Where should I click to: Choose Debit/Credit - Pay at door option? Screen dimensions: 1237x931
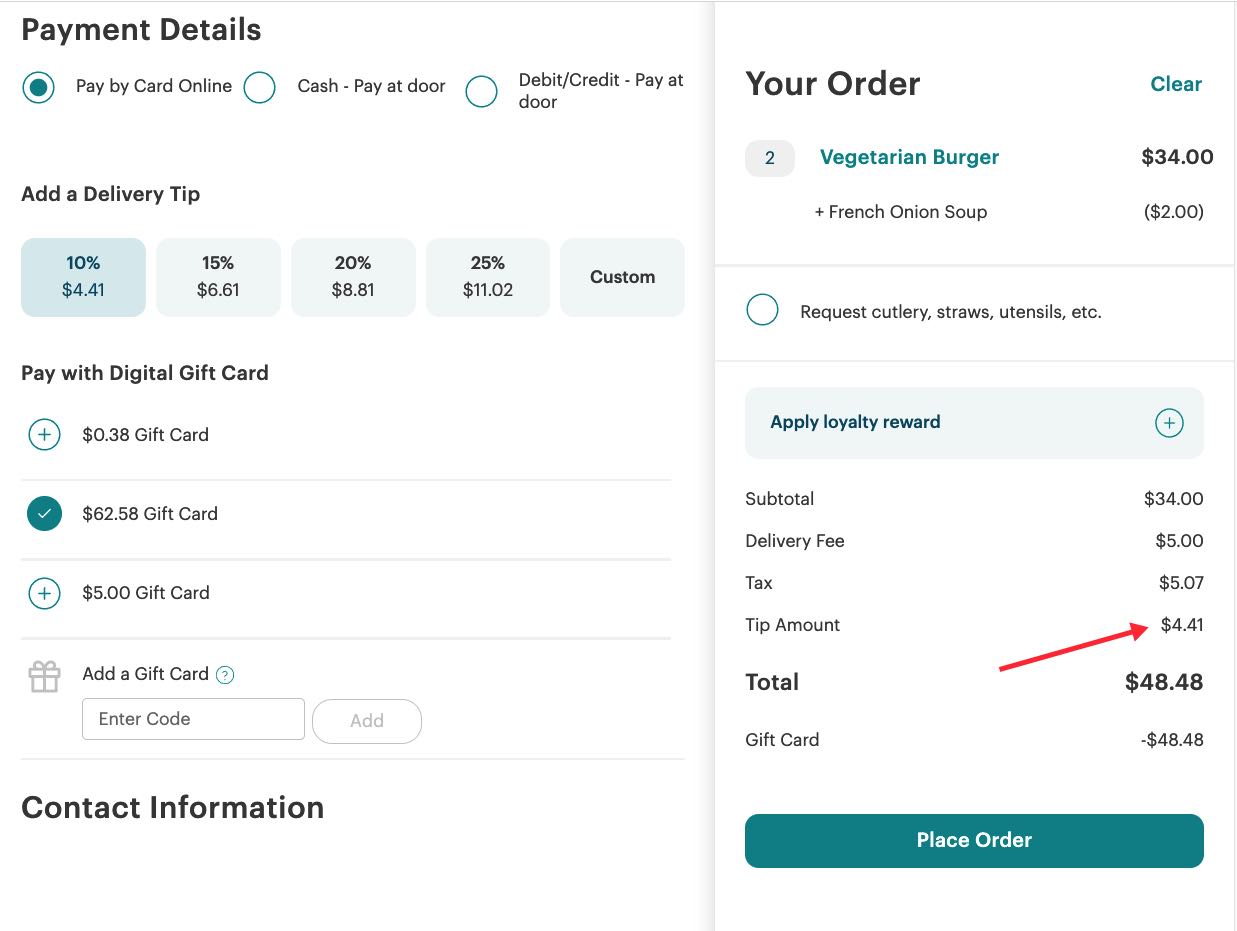(481, 91)
